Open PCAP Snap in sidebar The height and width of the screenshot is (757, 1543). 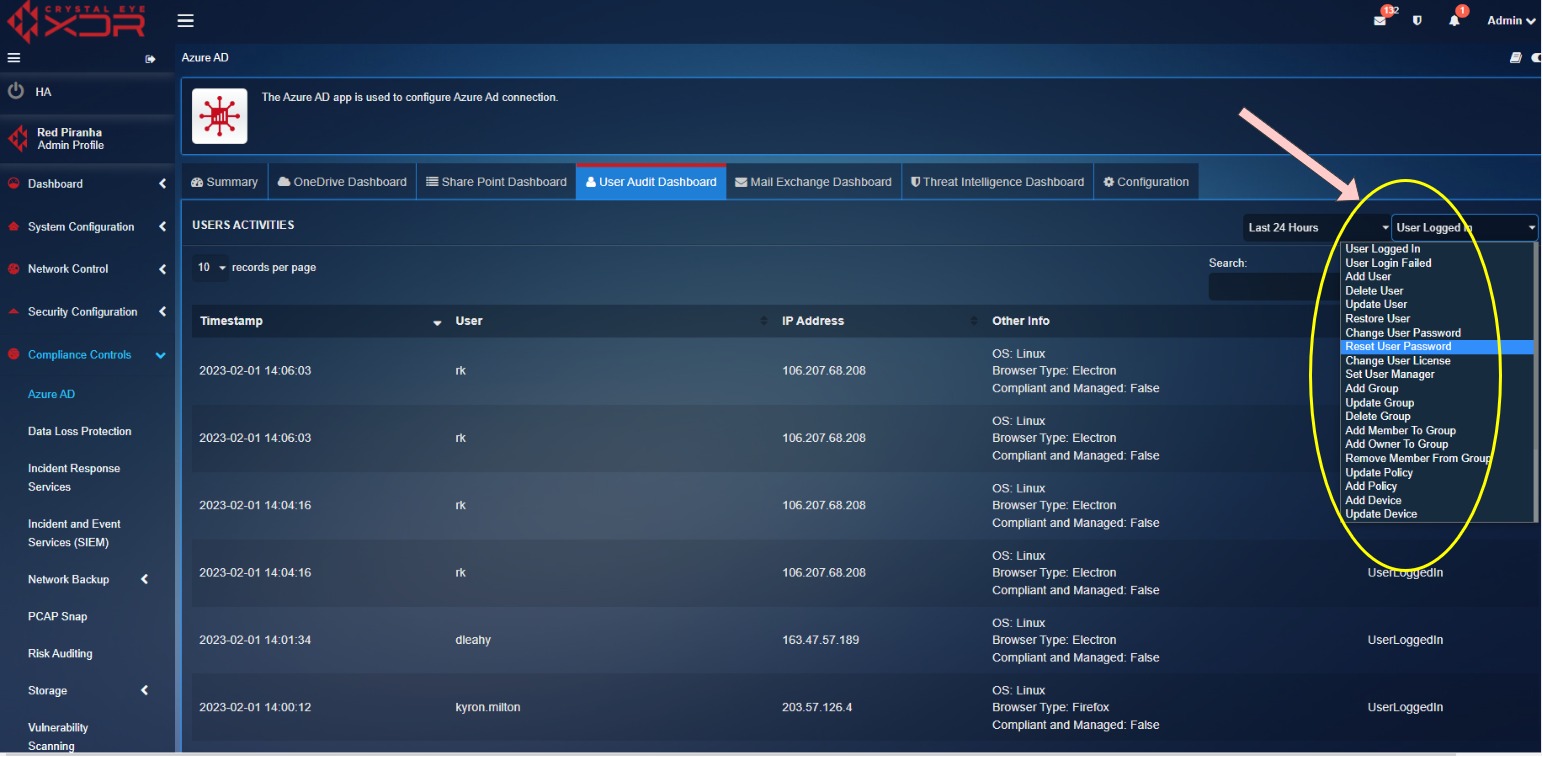[x=58, y=616]
